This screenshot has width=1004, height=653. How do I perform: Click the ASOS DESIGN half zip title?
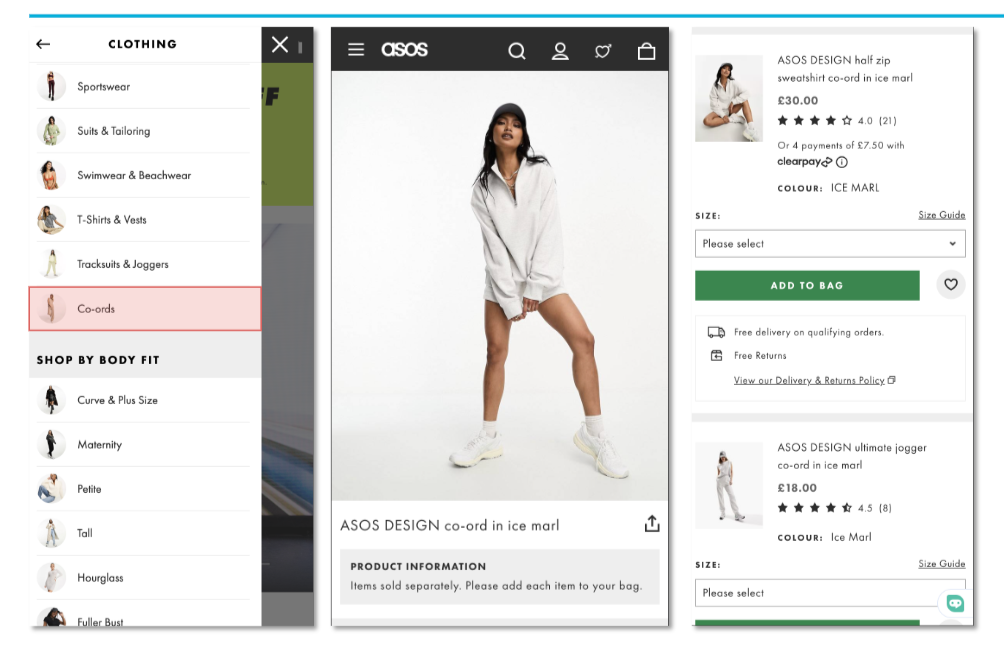(x=845, y=69)
